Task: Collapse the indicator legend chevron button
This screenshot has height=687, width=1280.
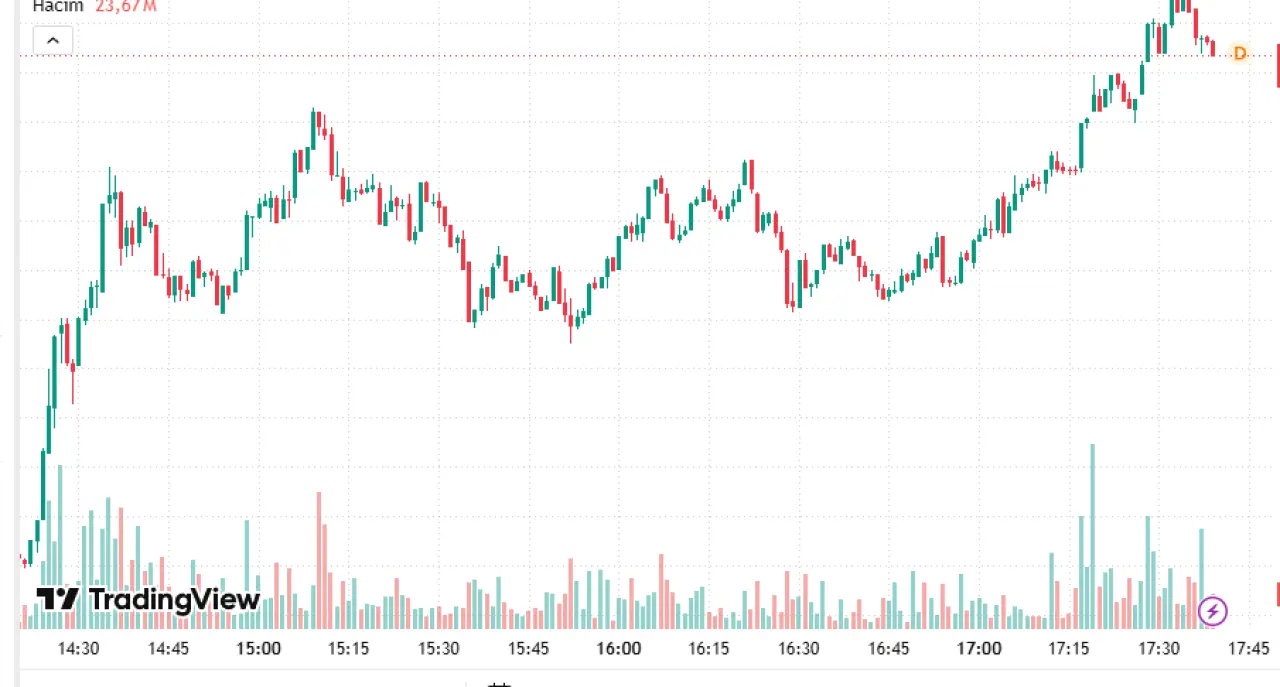Action: 53,41
